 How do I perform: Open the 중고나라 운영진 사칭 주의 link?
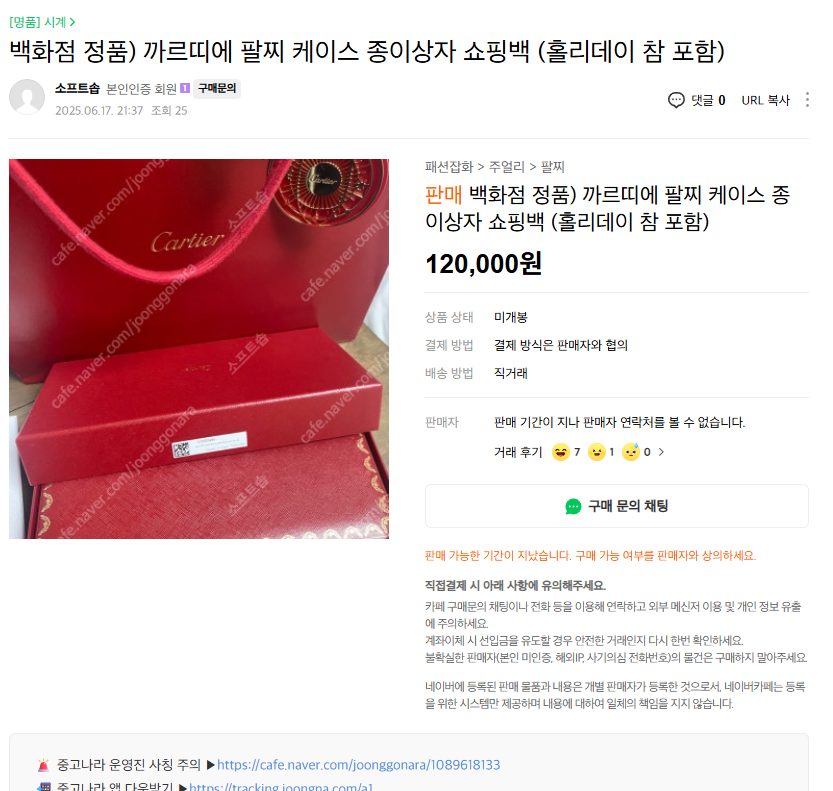358,765
